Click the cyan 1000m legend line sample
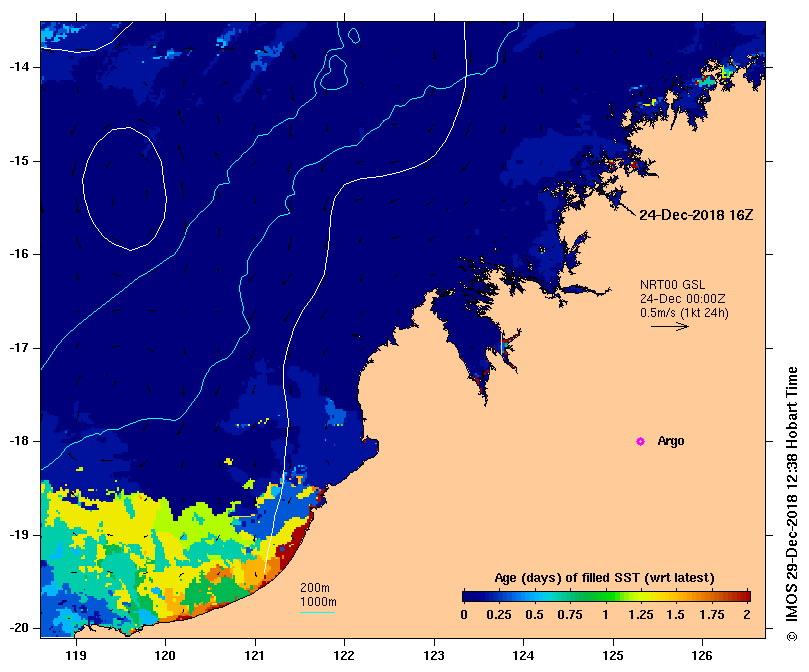809x672 pixels. coord(317,613)
